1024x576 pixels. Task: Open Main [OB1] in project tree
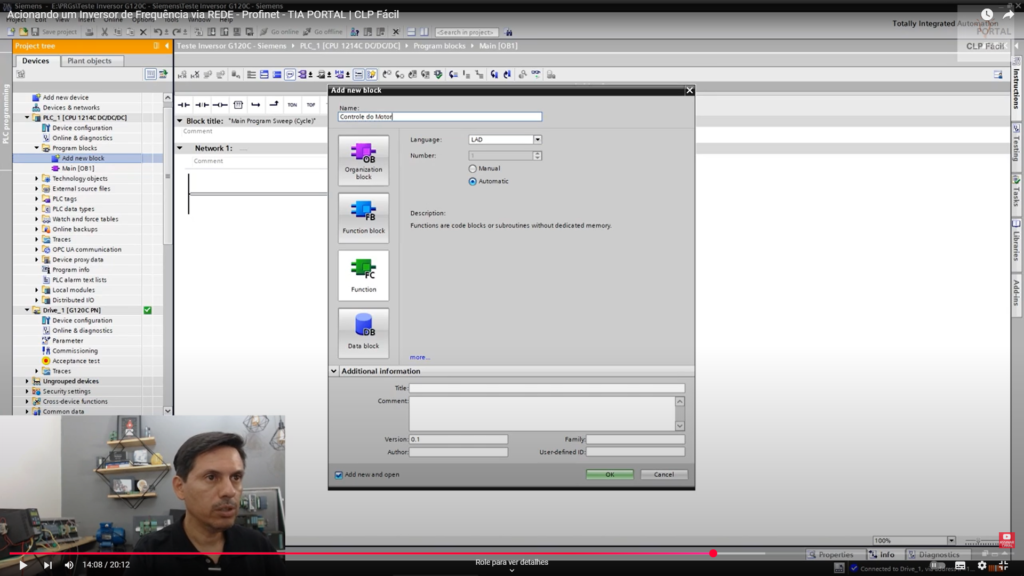coord(78,168)
